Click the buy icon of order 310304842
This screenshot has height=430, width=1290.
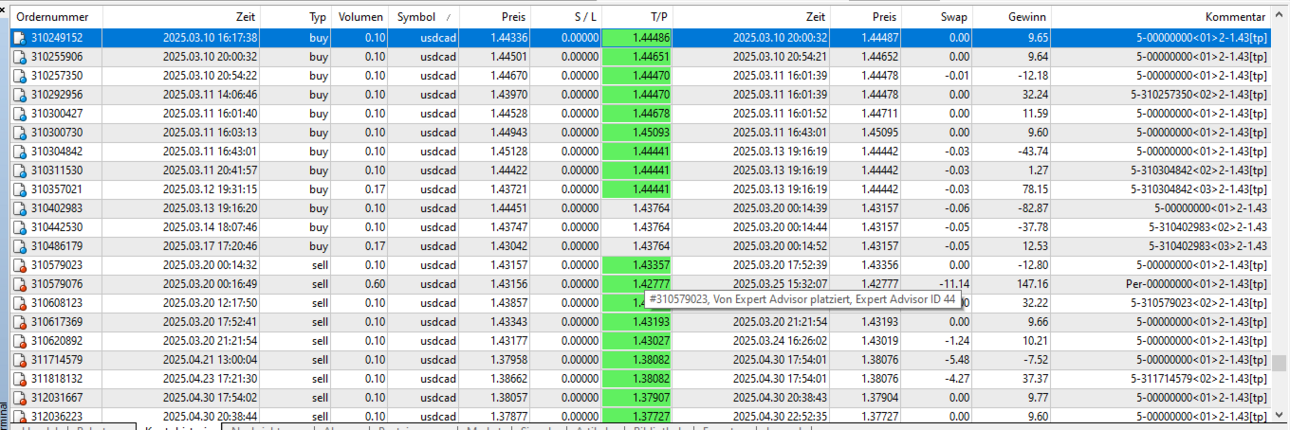pyautogui.click(x=19, y=152)
